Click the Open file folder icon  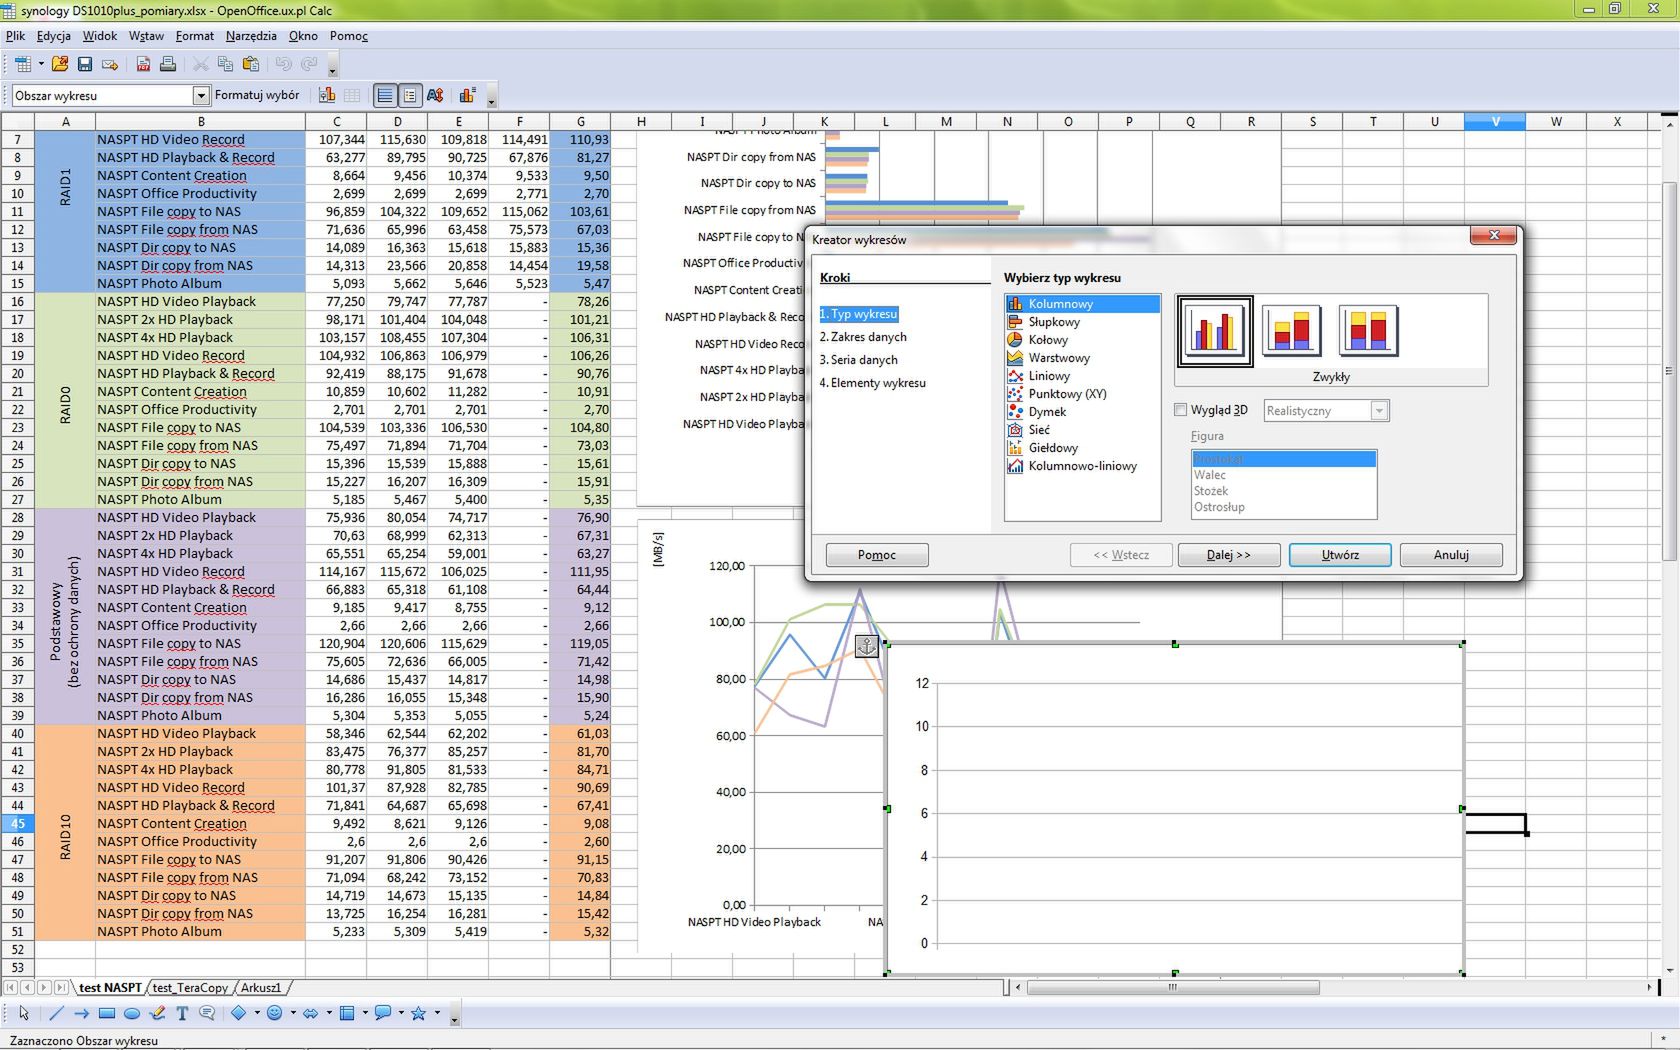tap(60, 64)
